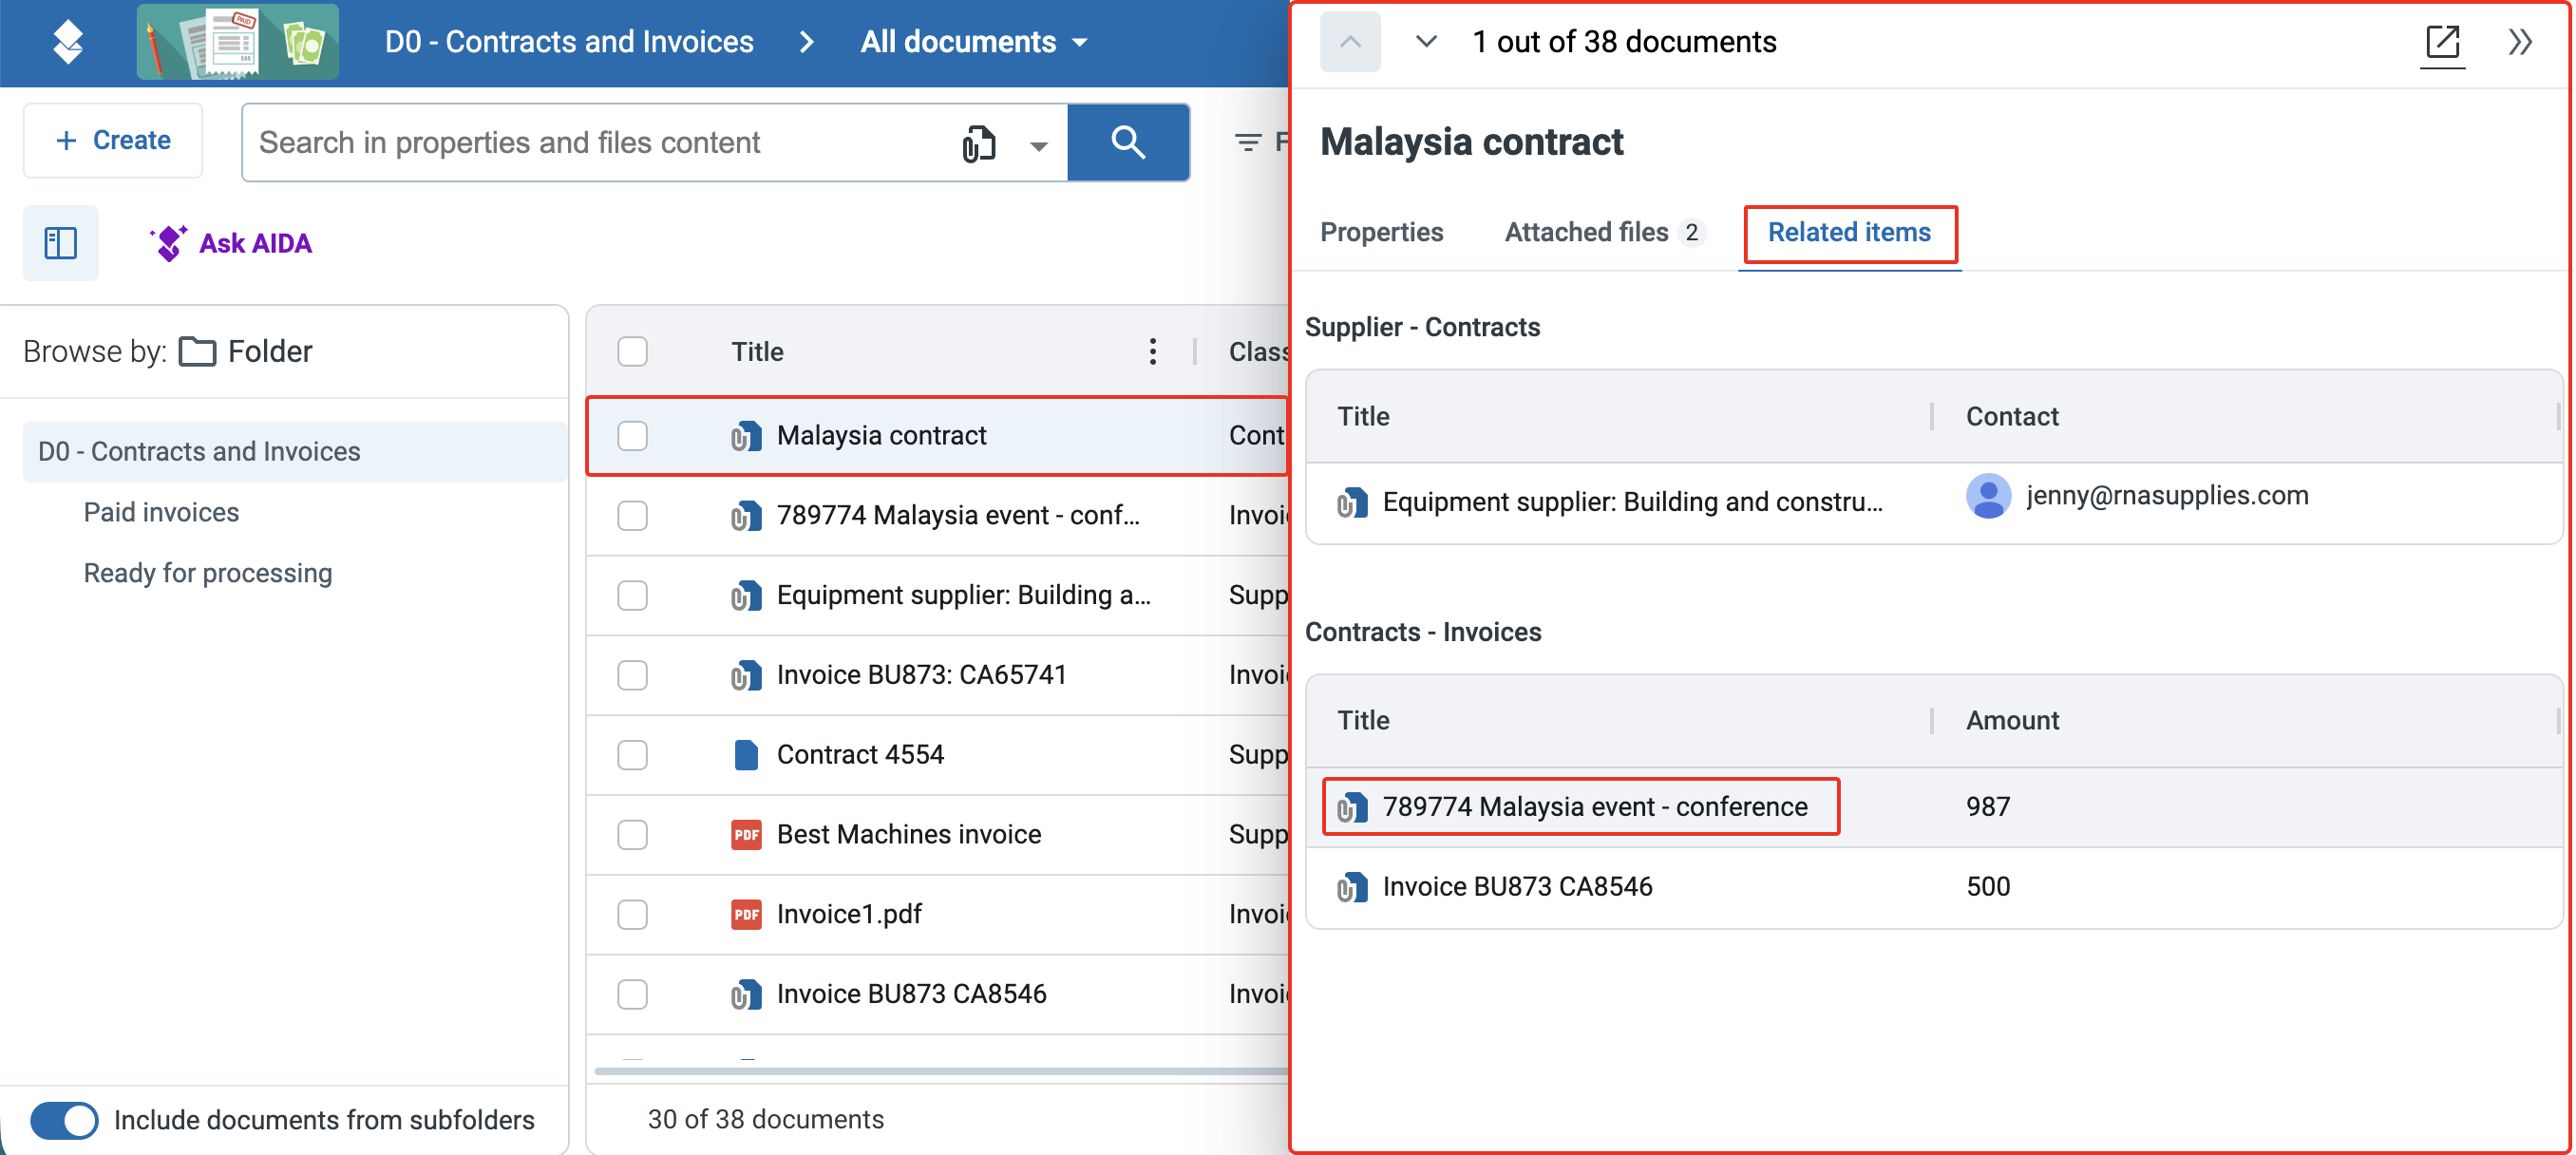Click the folder icon next to Browse by
Viewport: 2576px width, 1155px height.
(x=197, y=352)
